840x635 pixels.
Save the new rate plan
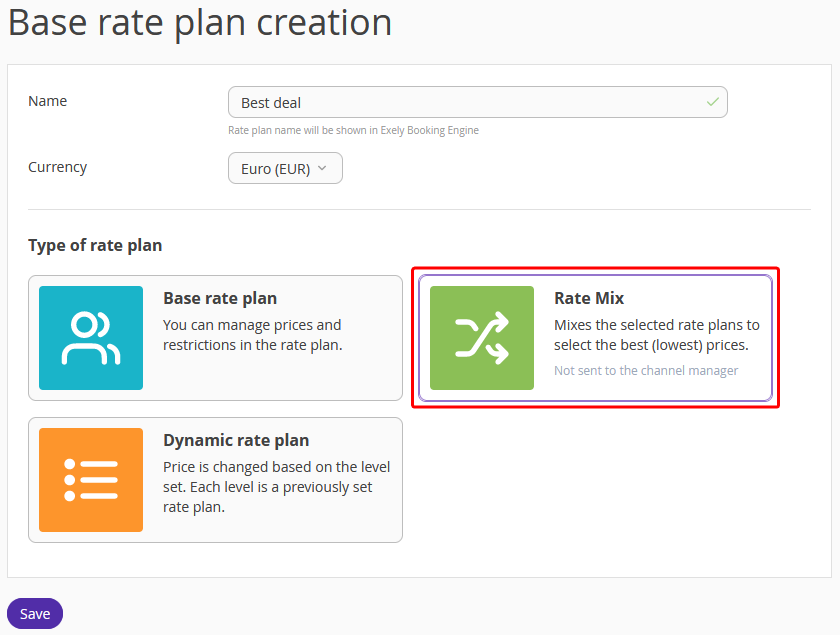click(x=35, y=614)
